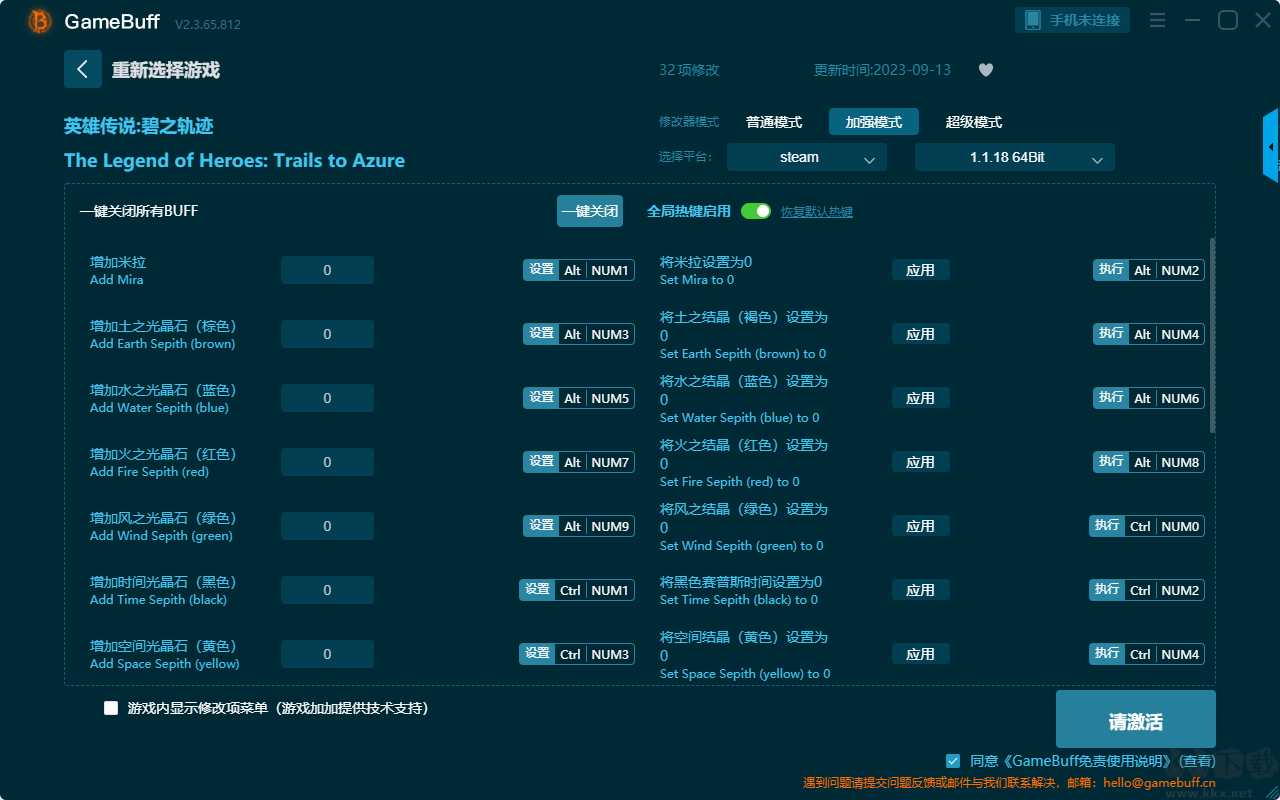Toggle the global hotkey switch
Image resolution: width=1280 pixels, height=800 pixels.
(x=756, y=211)
